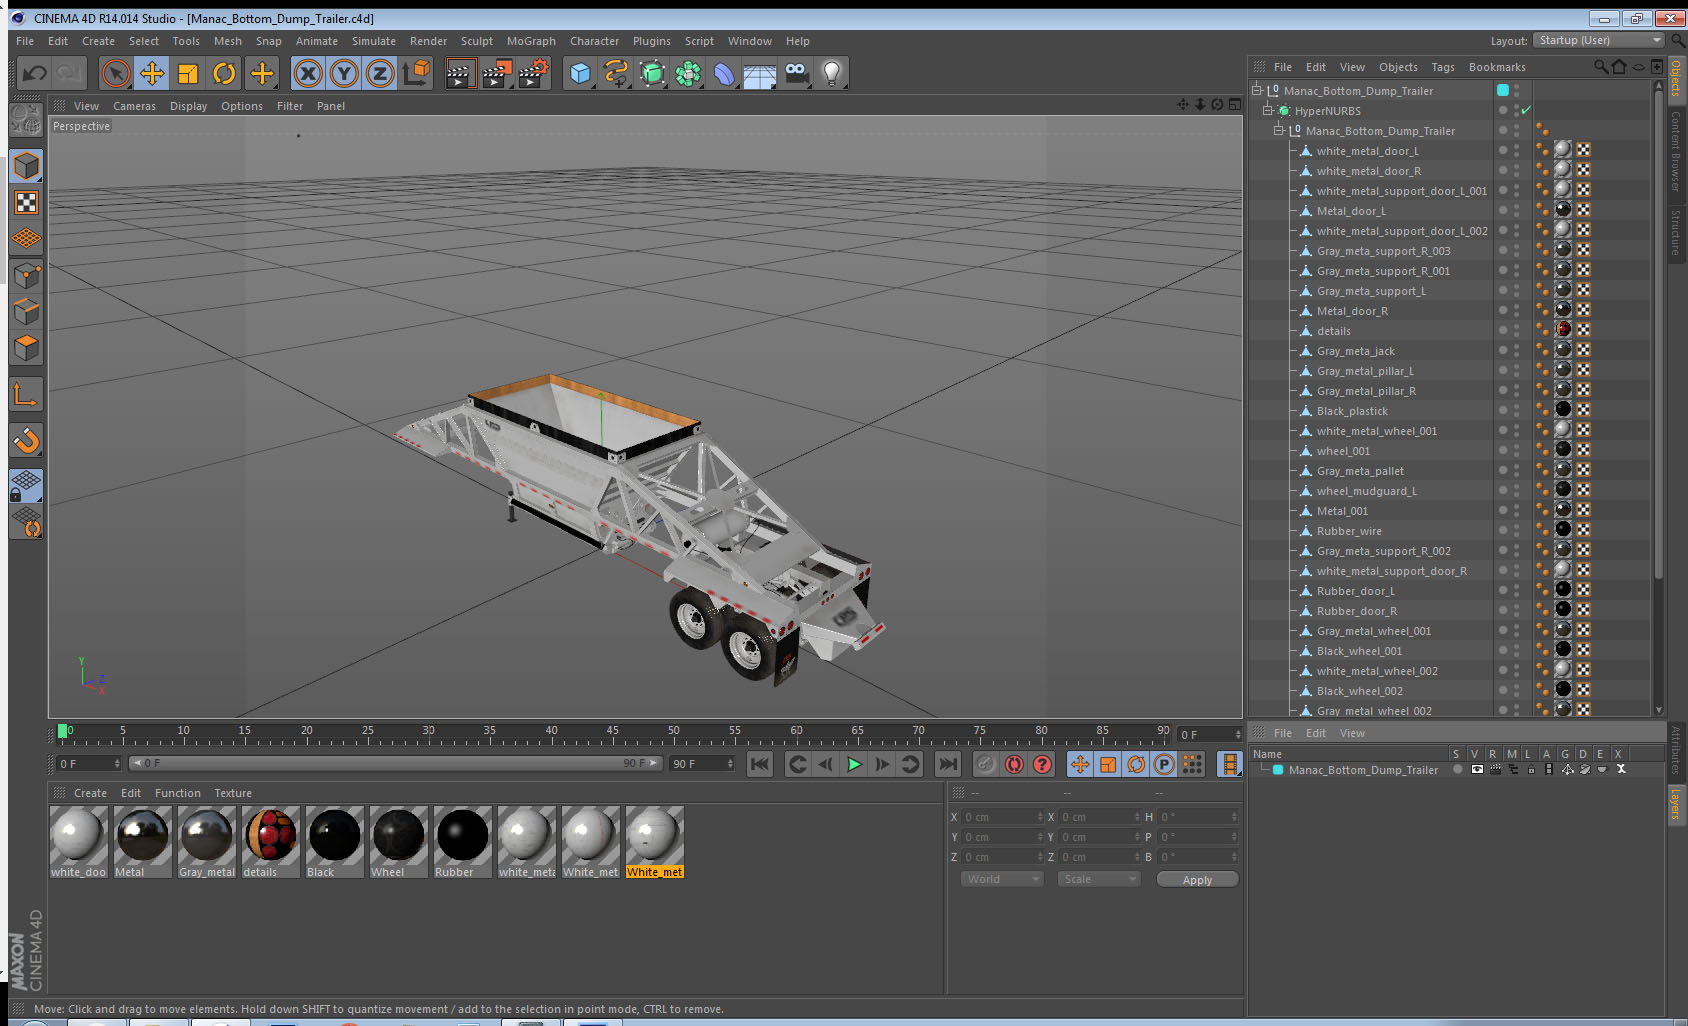Open Object Manager Tags menu
The height and width of the screenshot is (1026, 1688).
tap(1442, 67)
